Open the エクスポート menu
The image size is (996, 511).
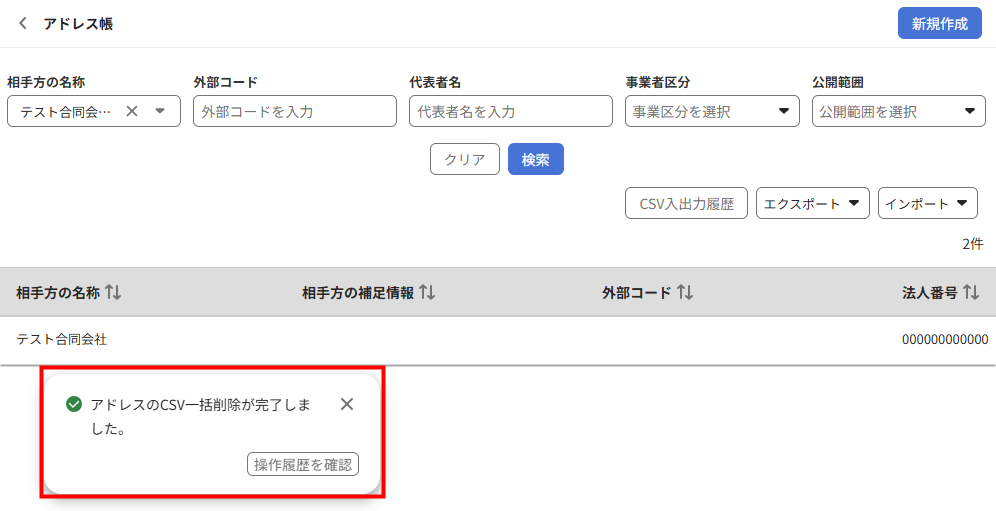tap(812, 203)
